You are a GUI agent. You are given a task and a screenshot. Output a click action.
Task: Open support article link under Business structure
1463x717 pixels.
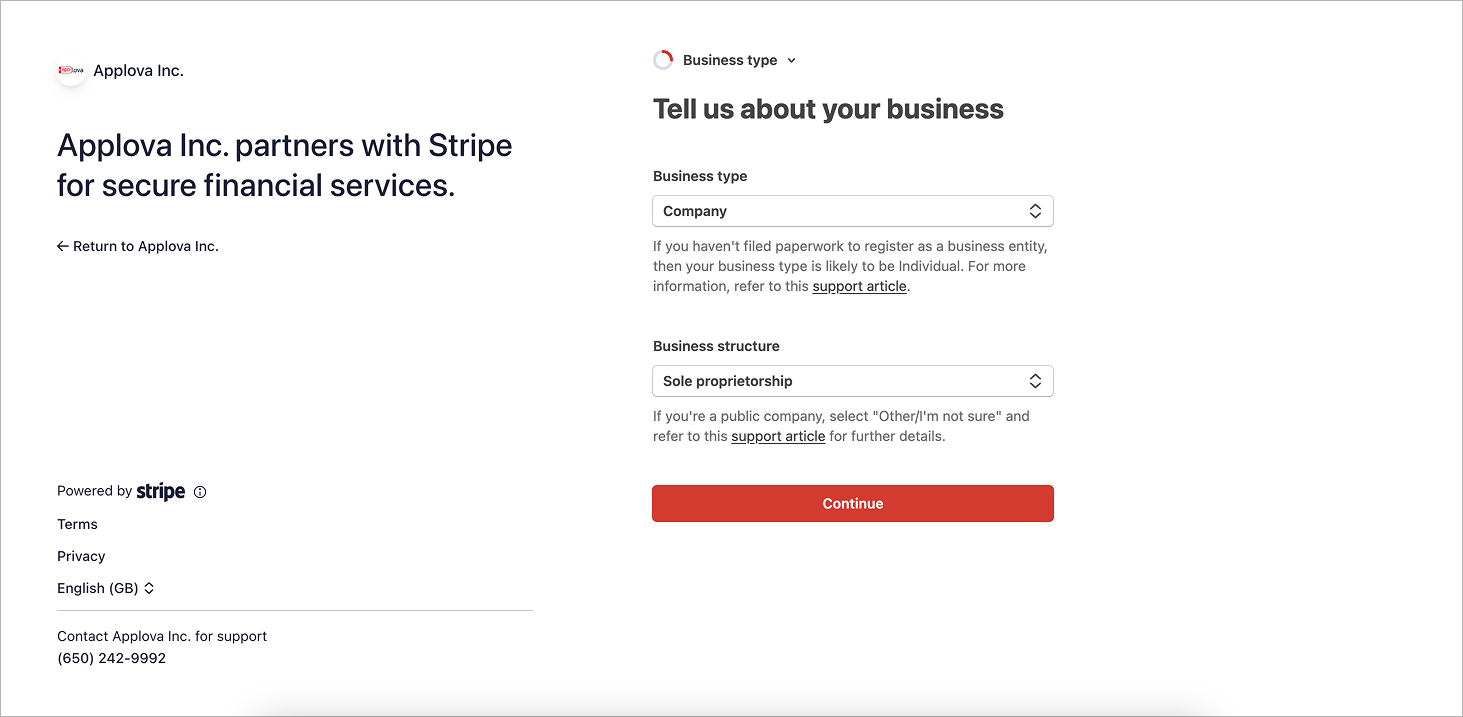pyautogui.click(x=778, y=436)
